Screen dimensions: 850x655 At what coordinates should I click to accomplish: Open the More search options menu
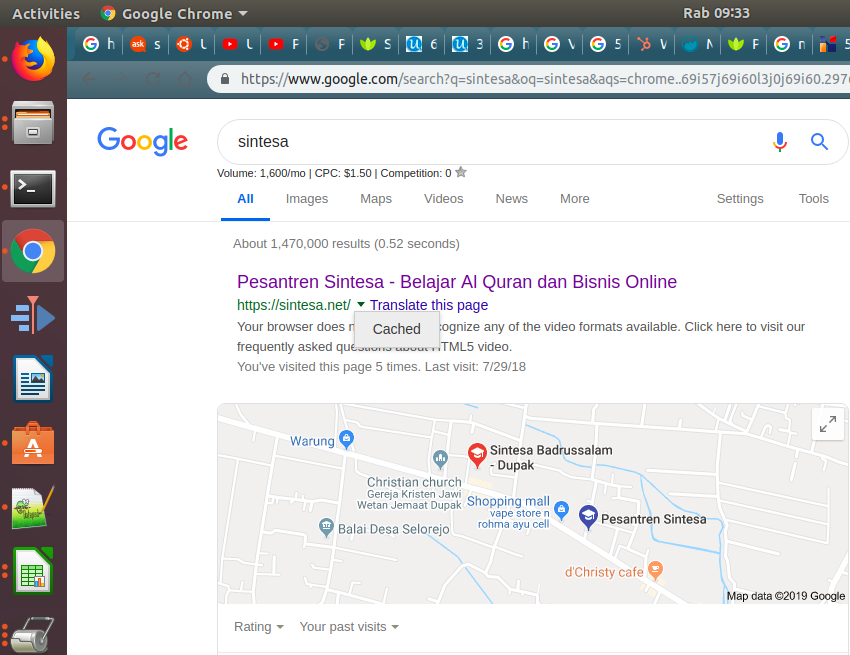(575, 198)
